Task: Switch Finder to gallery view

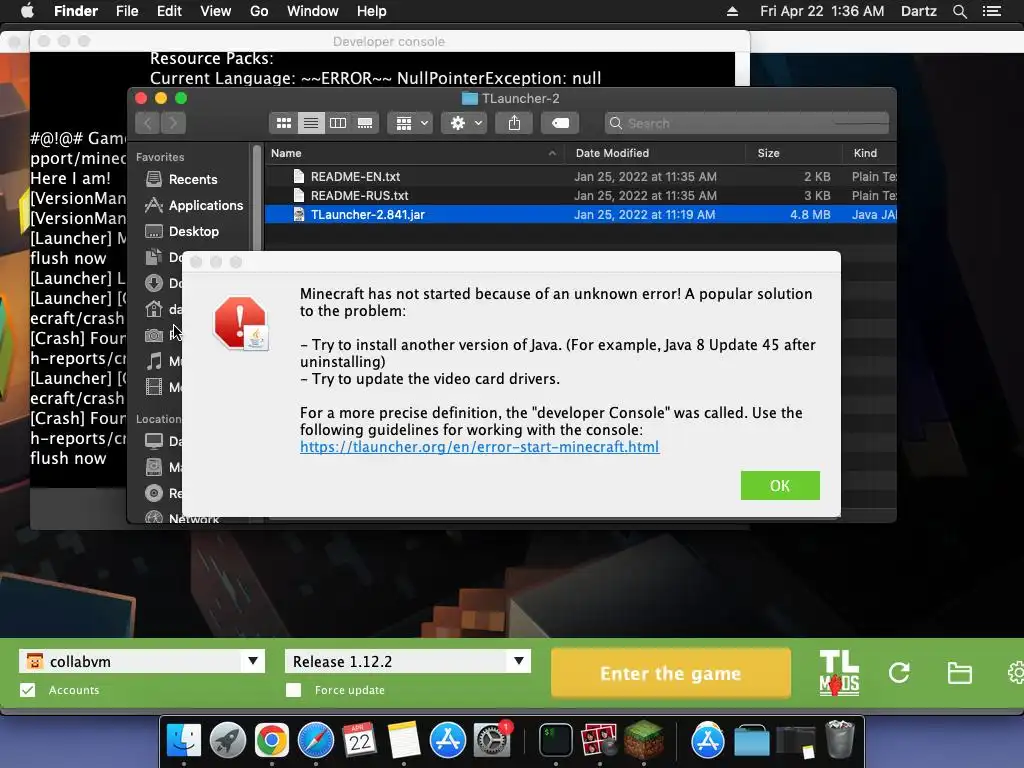Action: point(365,123)
